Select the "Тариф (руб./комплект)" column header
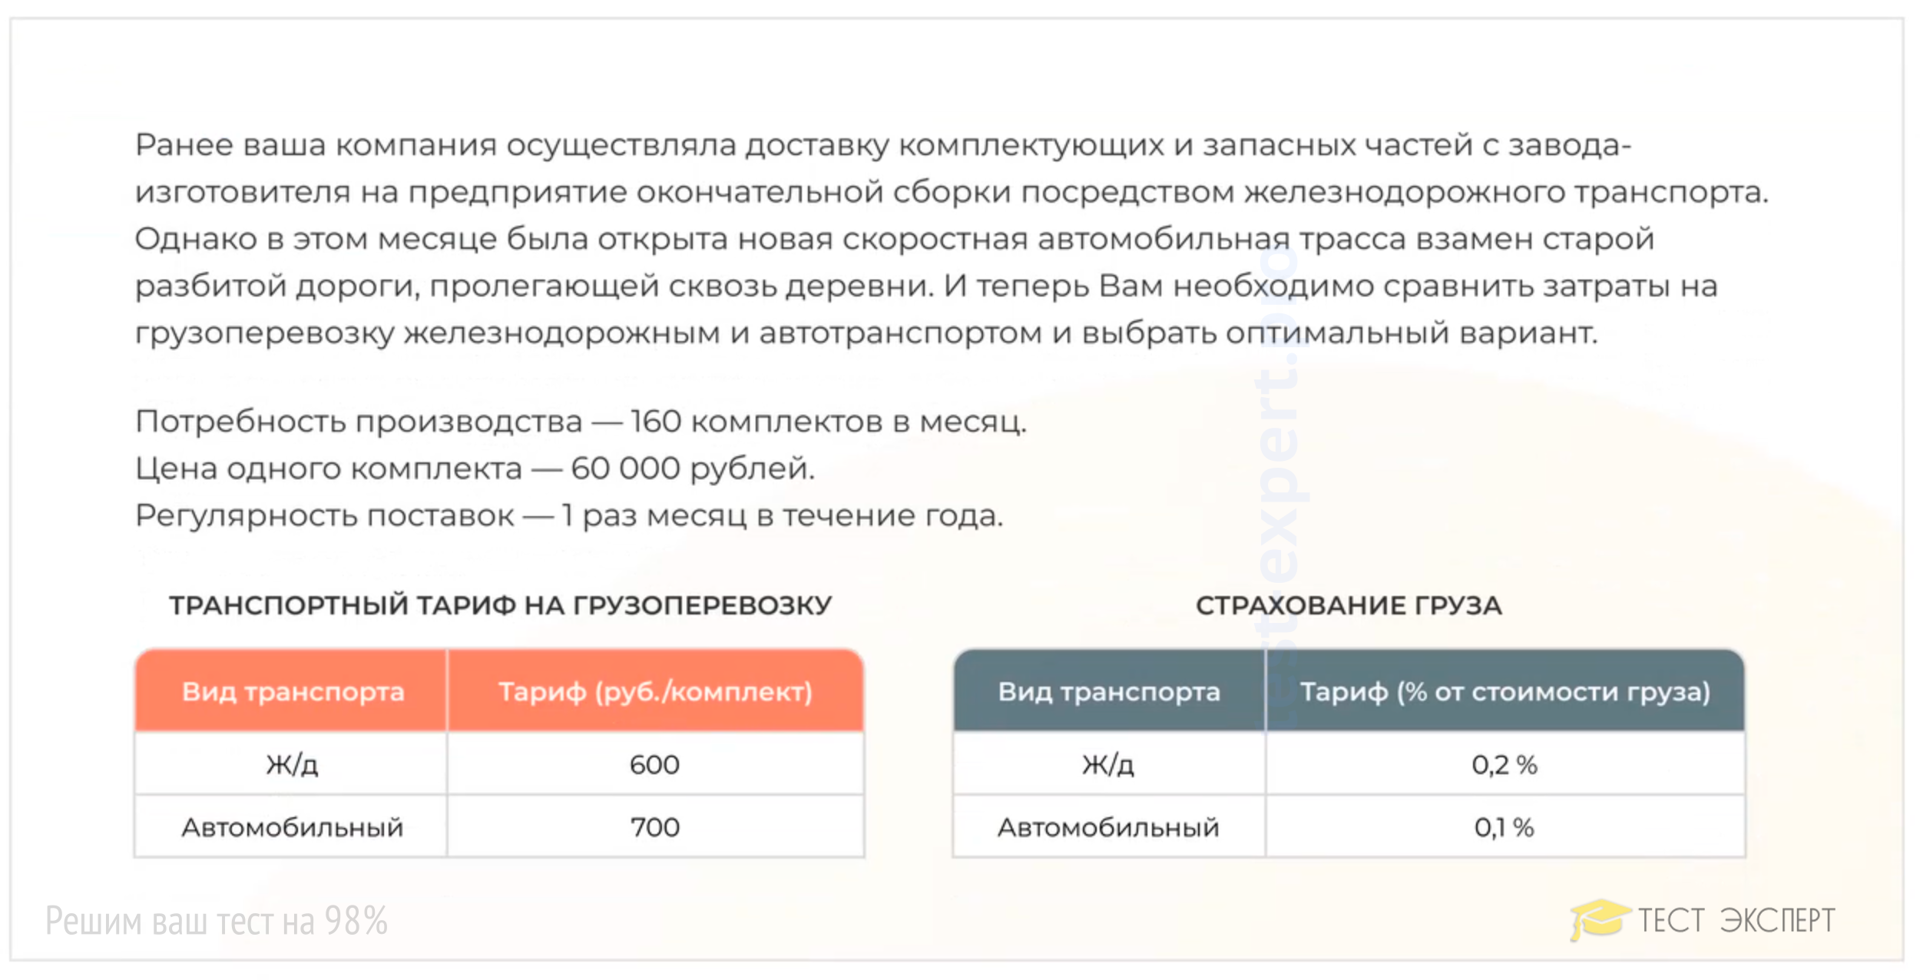 [655, 692]
